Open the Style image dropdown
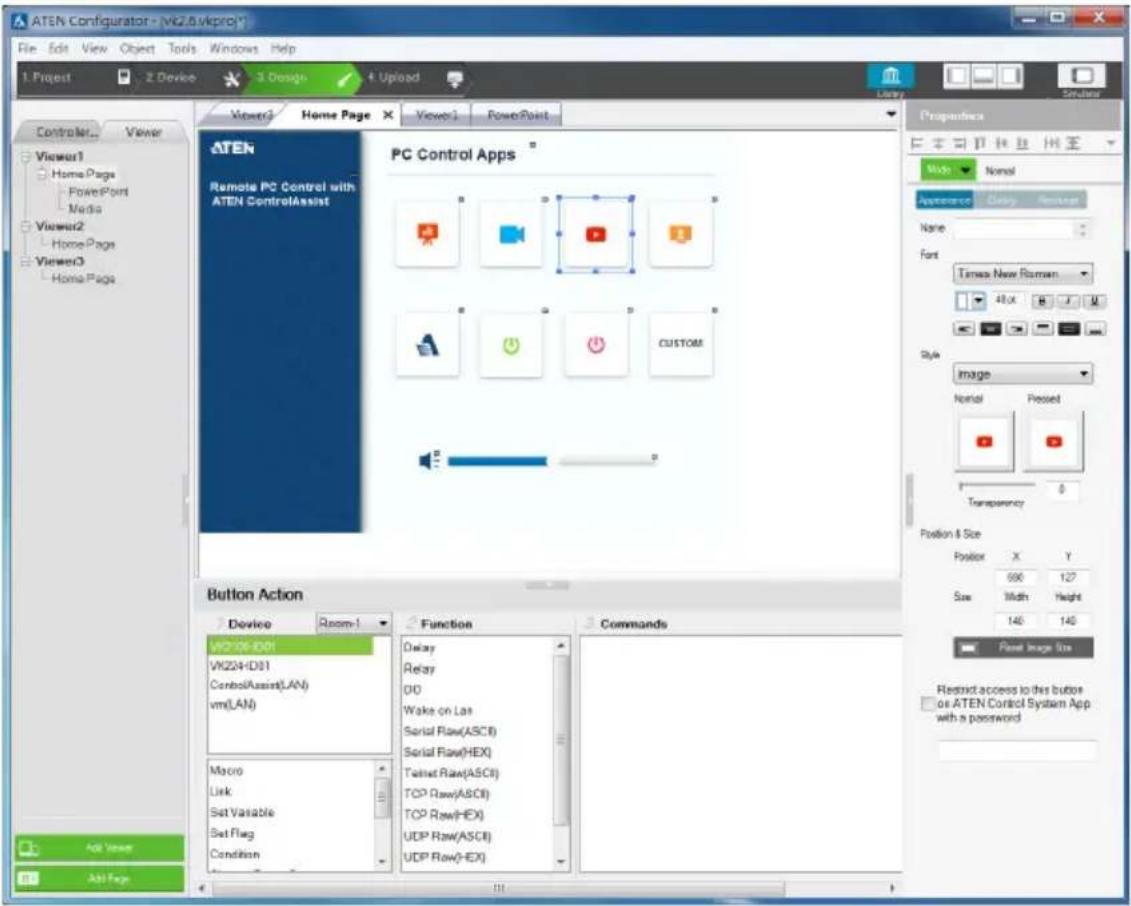The width and height of the screenshot is (1131, 906). tap(1023, 374)
